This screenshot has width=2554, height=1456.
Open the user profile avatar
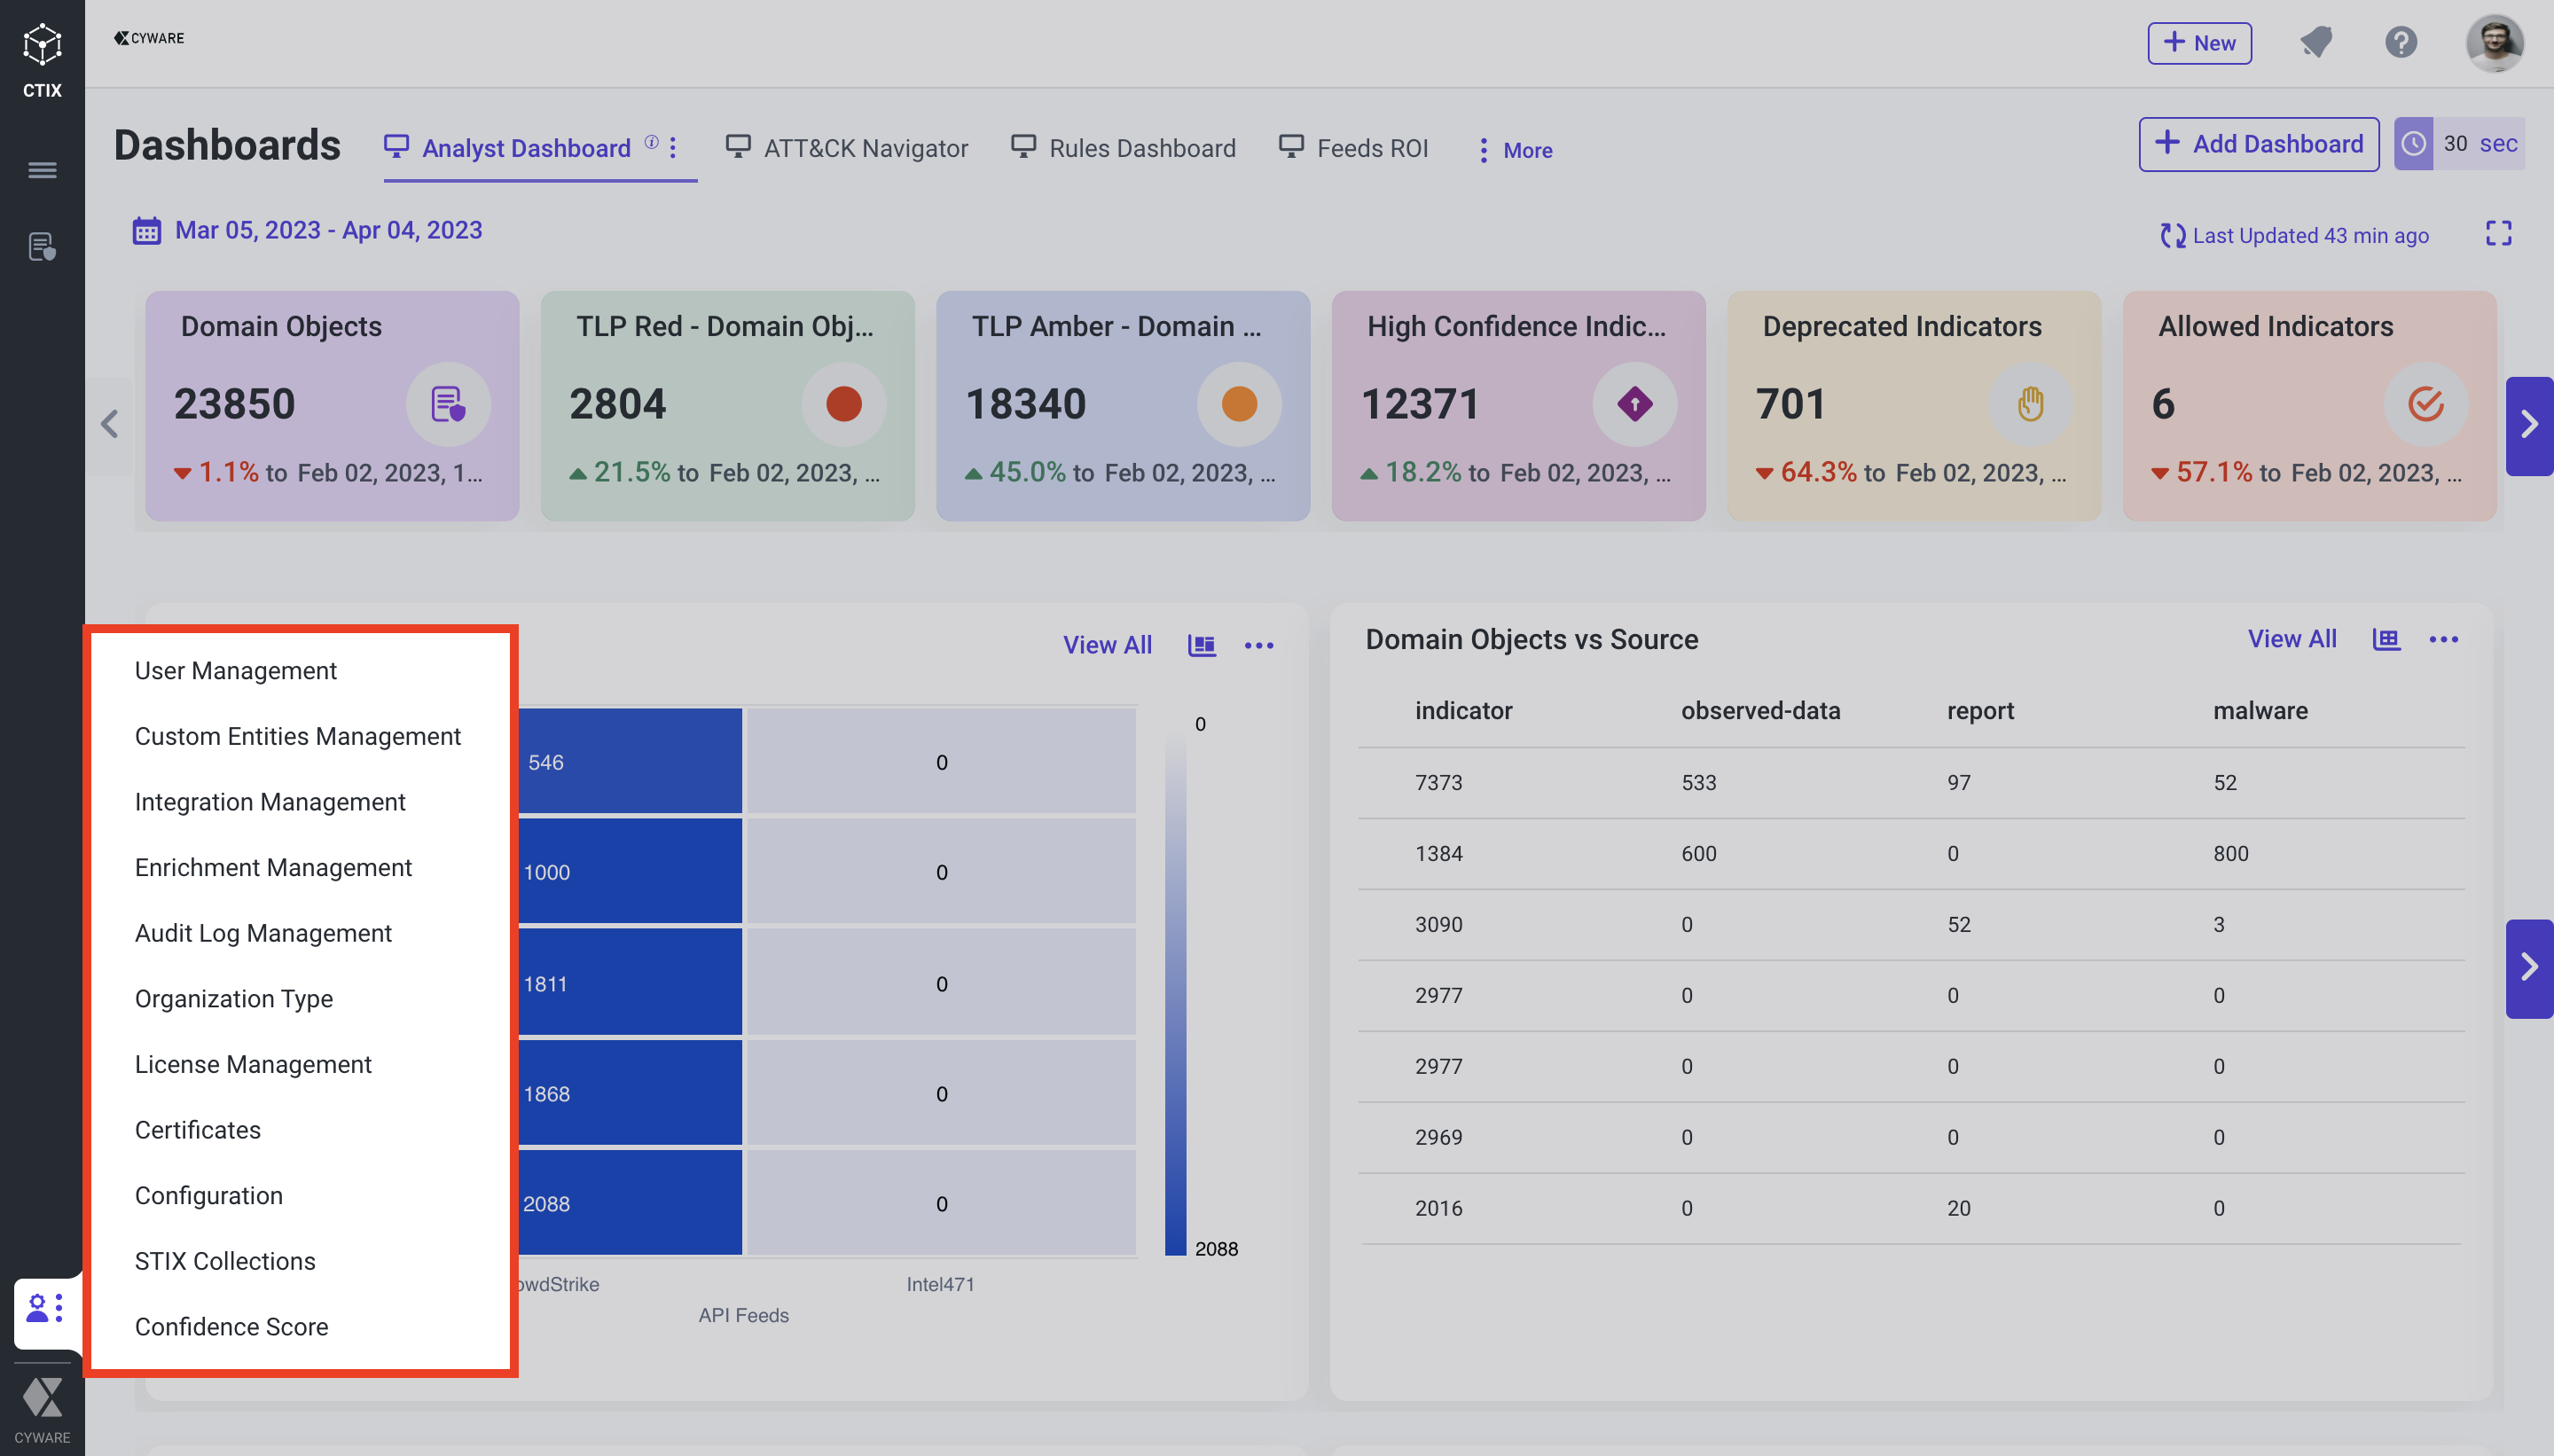point(2494,43)
